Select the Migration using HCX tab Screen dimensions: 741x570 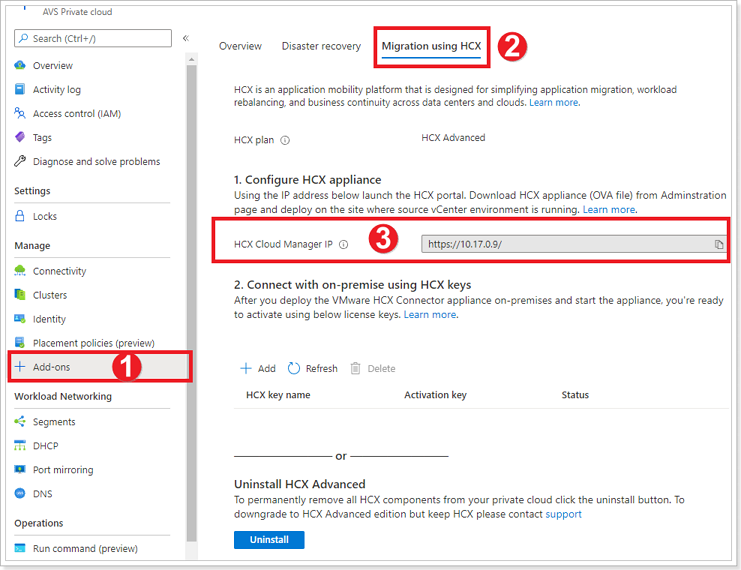point(431,46)
